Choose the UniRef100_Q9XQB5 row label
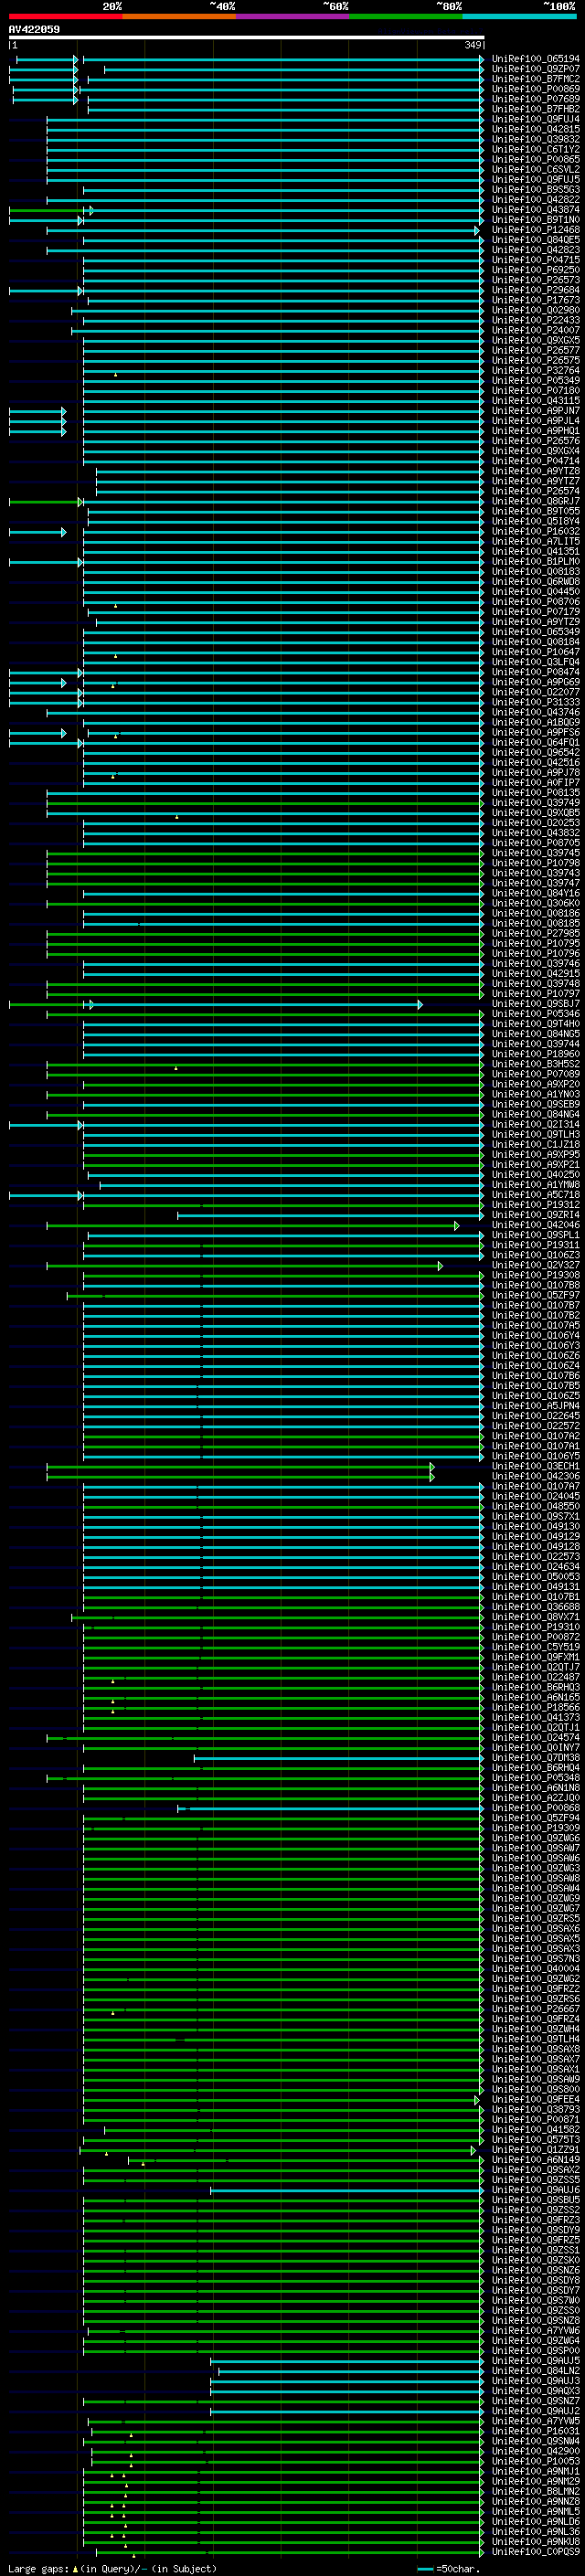 [x=536, y=813]
